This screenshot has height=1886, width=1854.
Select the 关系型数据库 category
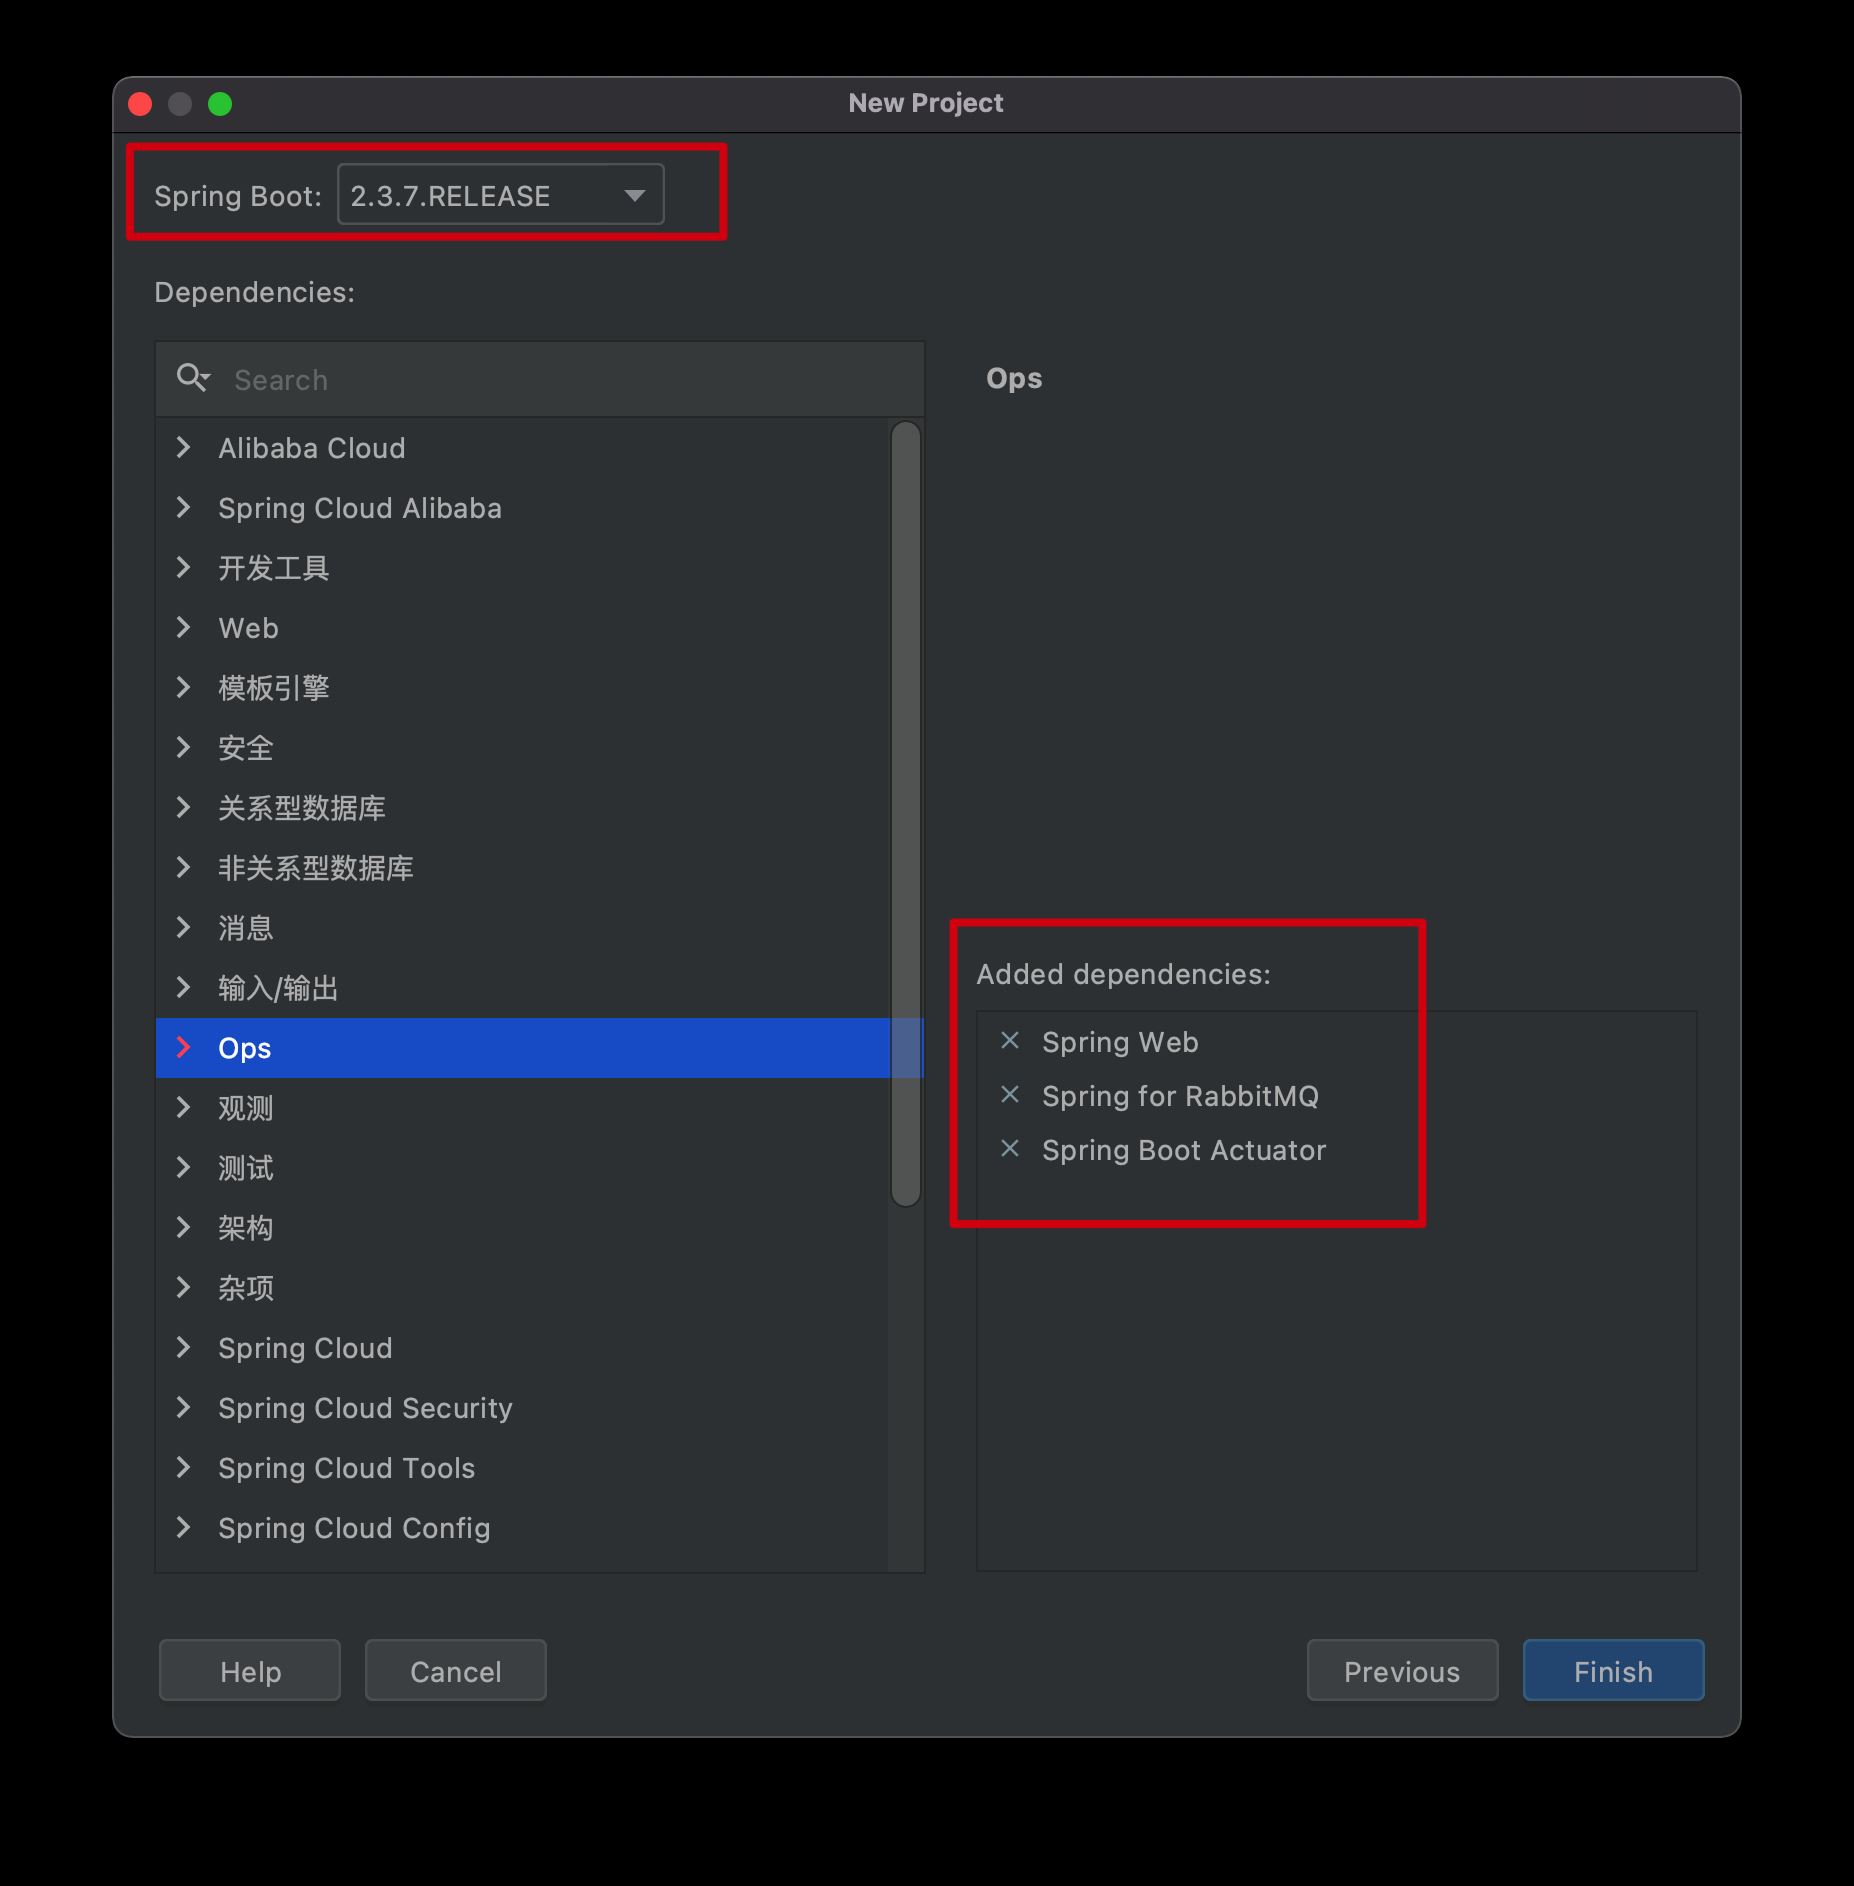(301, 808)
